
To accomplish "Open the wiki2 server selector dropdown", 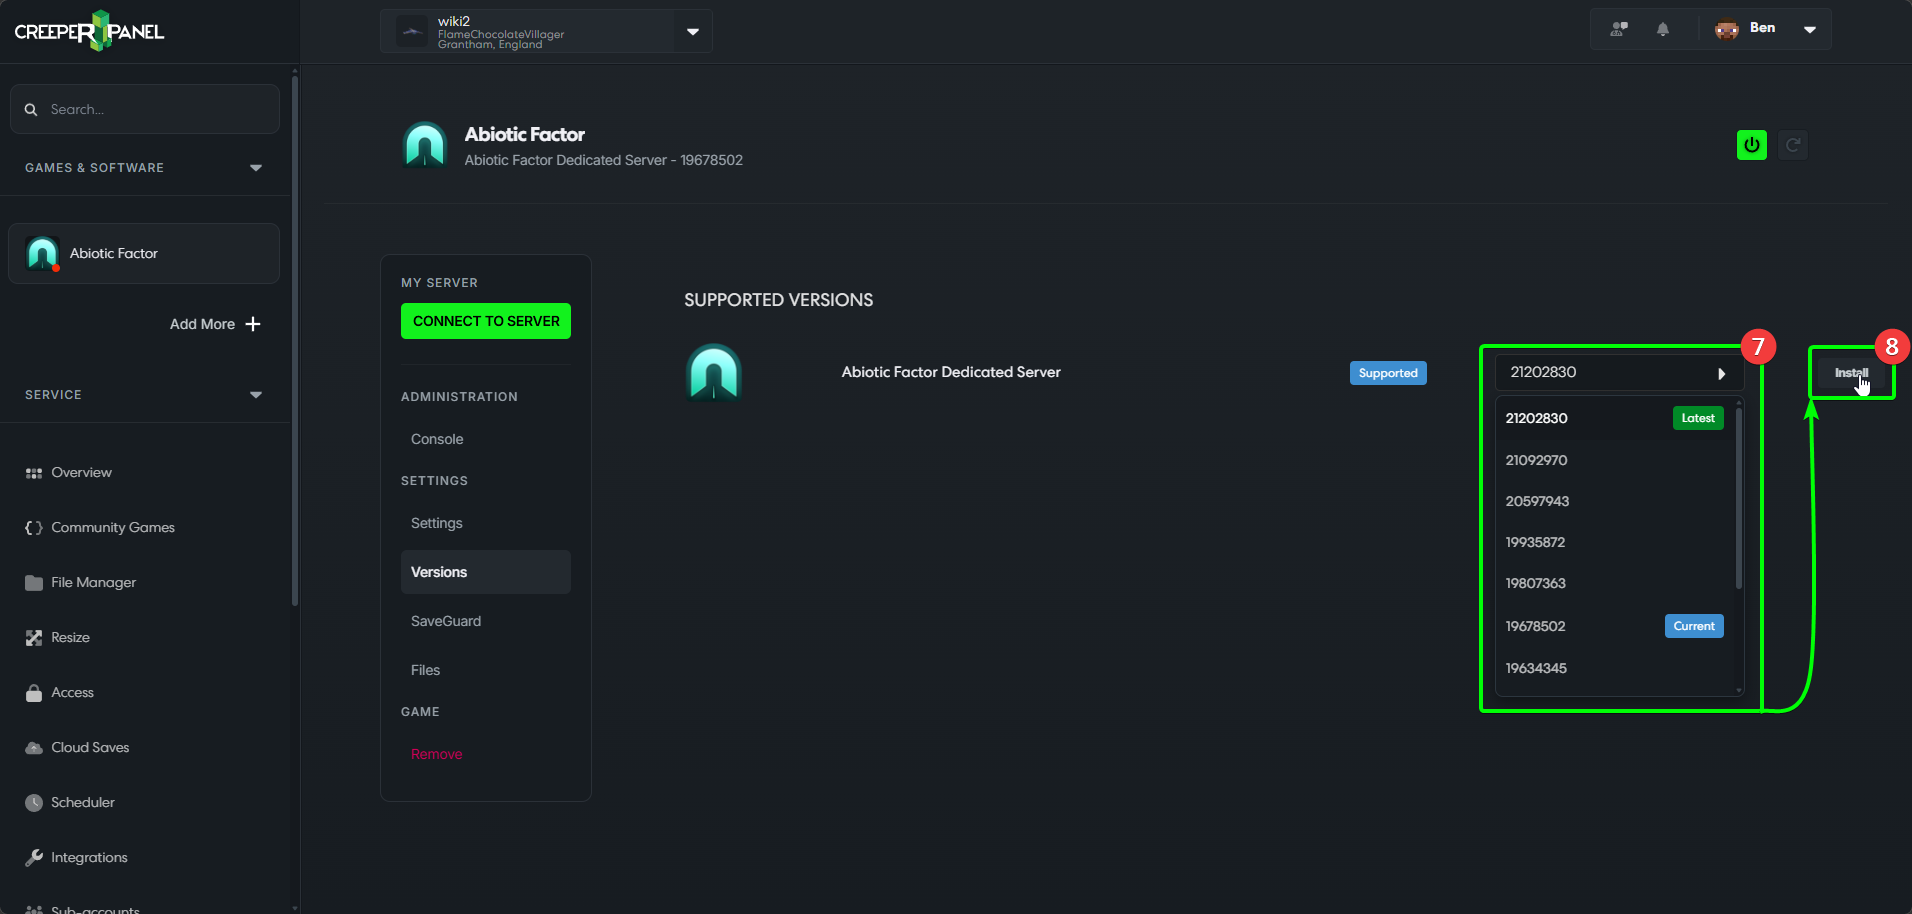I will point(692,31).
